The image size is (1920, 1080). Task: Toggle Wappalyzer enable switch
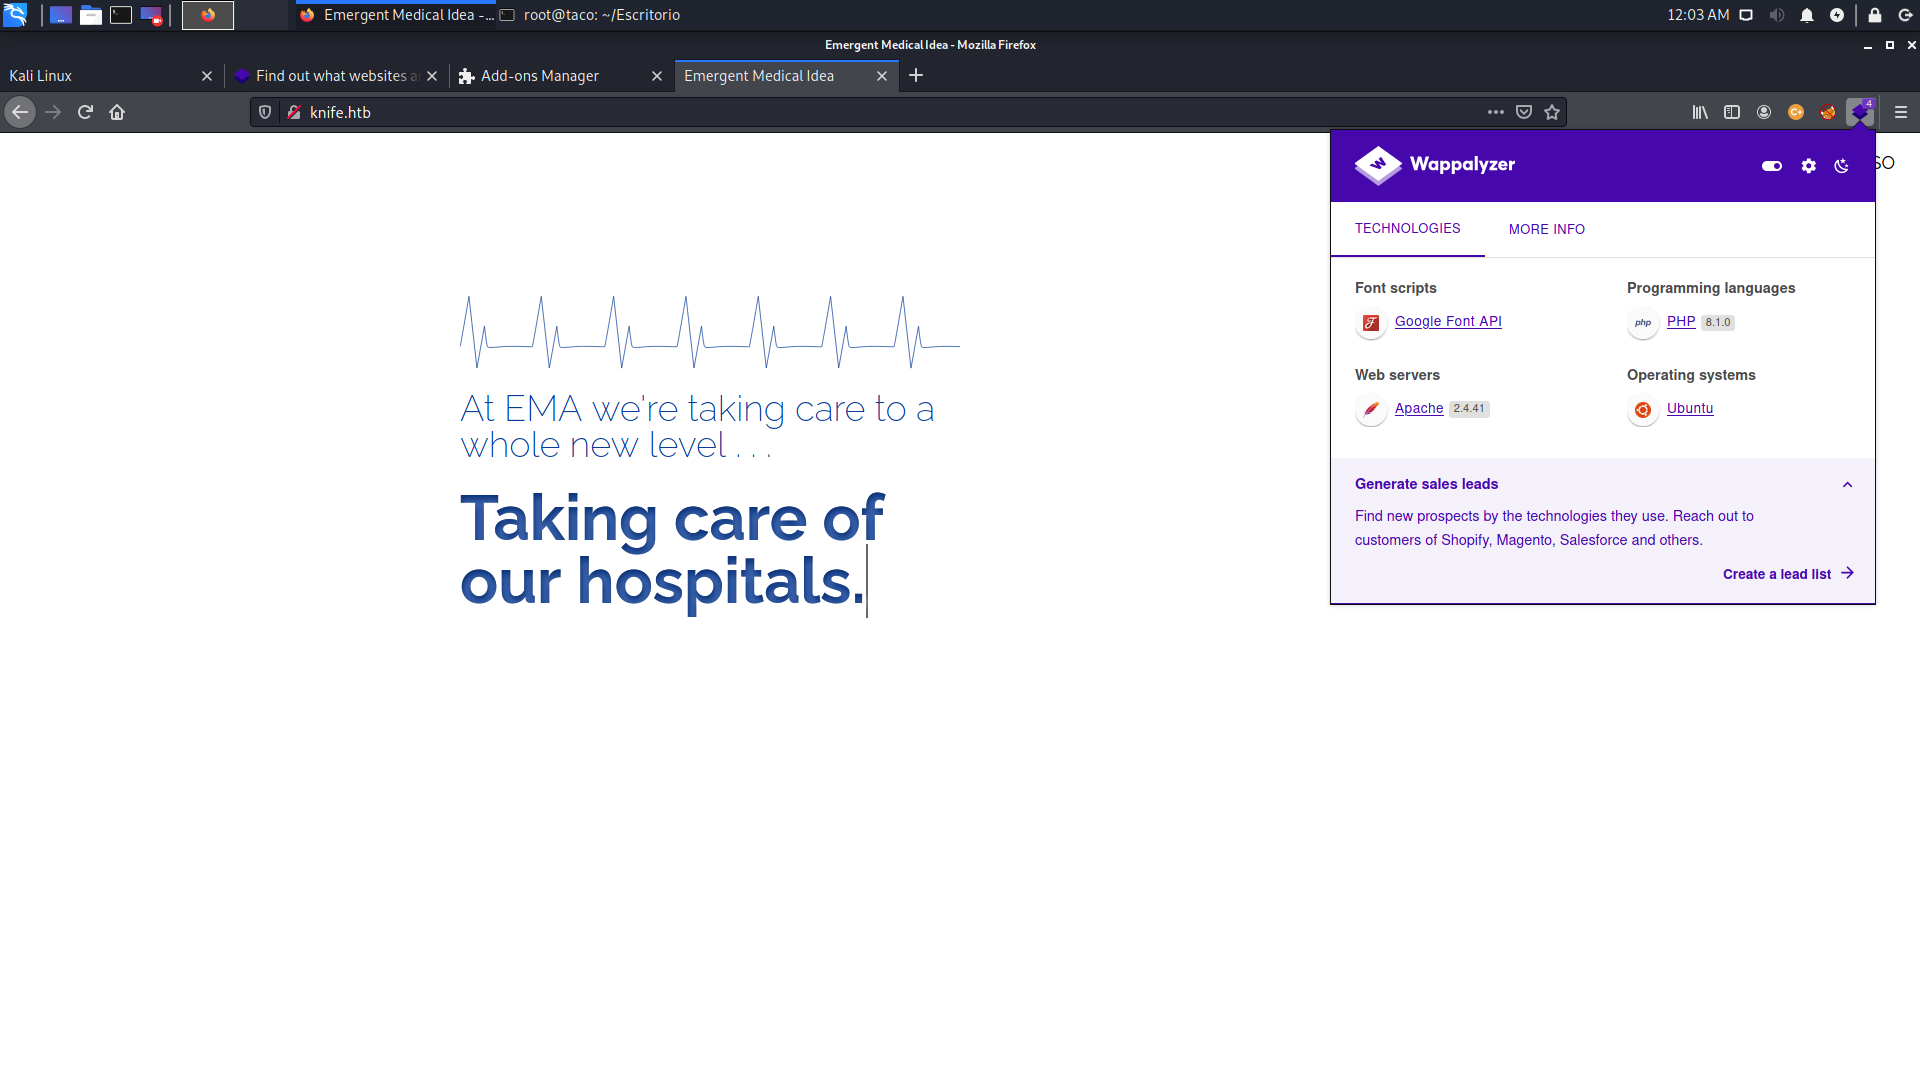point(1771,166)
